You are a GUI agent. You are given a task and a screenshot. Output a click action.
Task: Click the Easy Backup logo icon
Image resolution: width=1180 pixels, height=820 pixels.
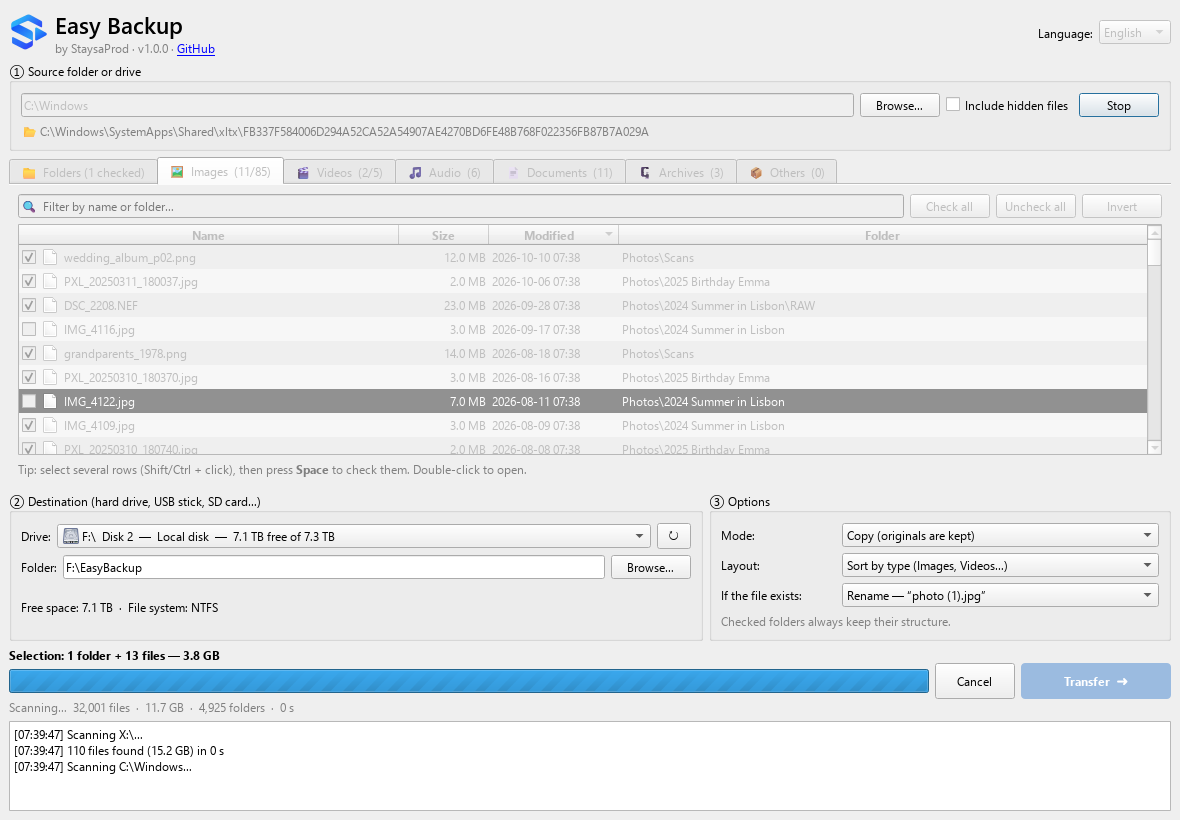click(x=29, y=33)
